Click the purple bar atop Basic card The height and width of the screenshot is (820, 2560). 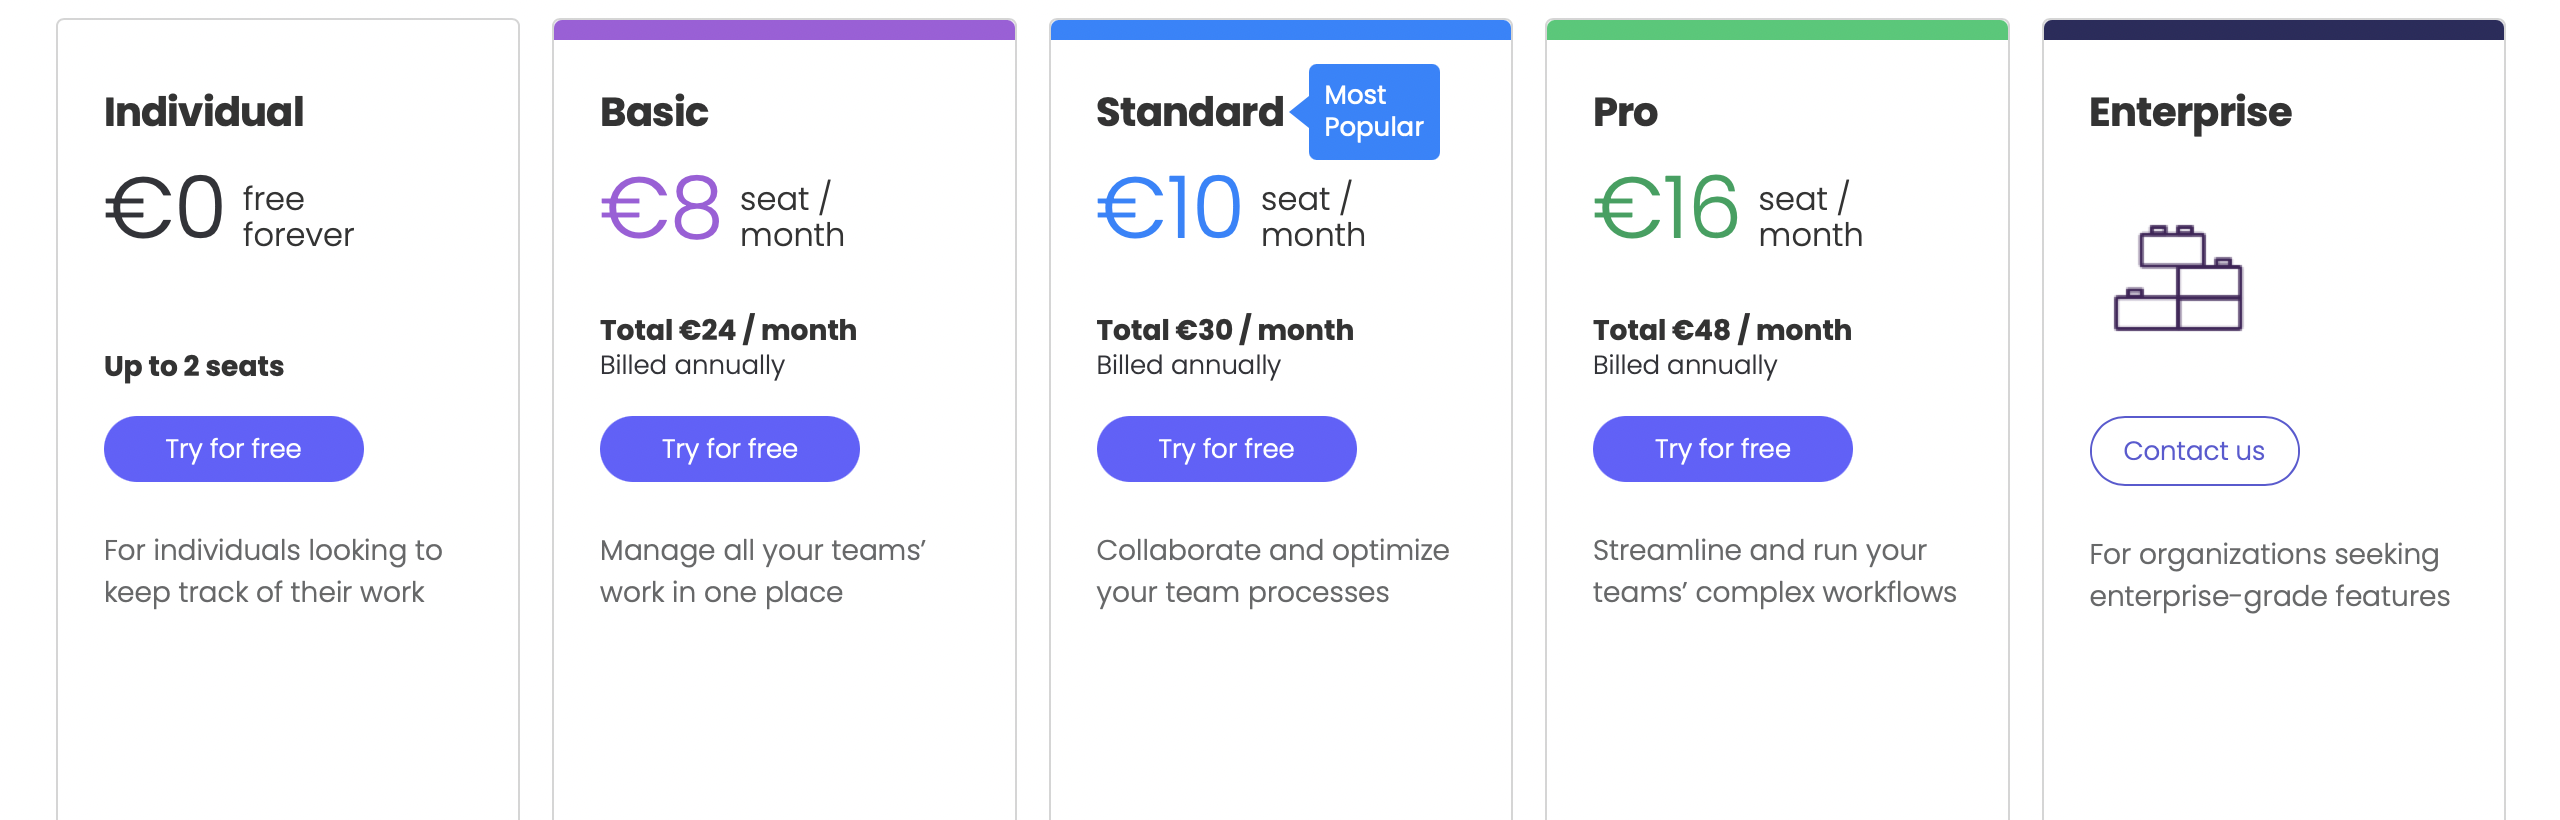[x=784, y=29]
